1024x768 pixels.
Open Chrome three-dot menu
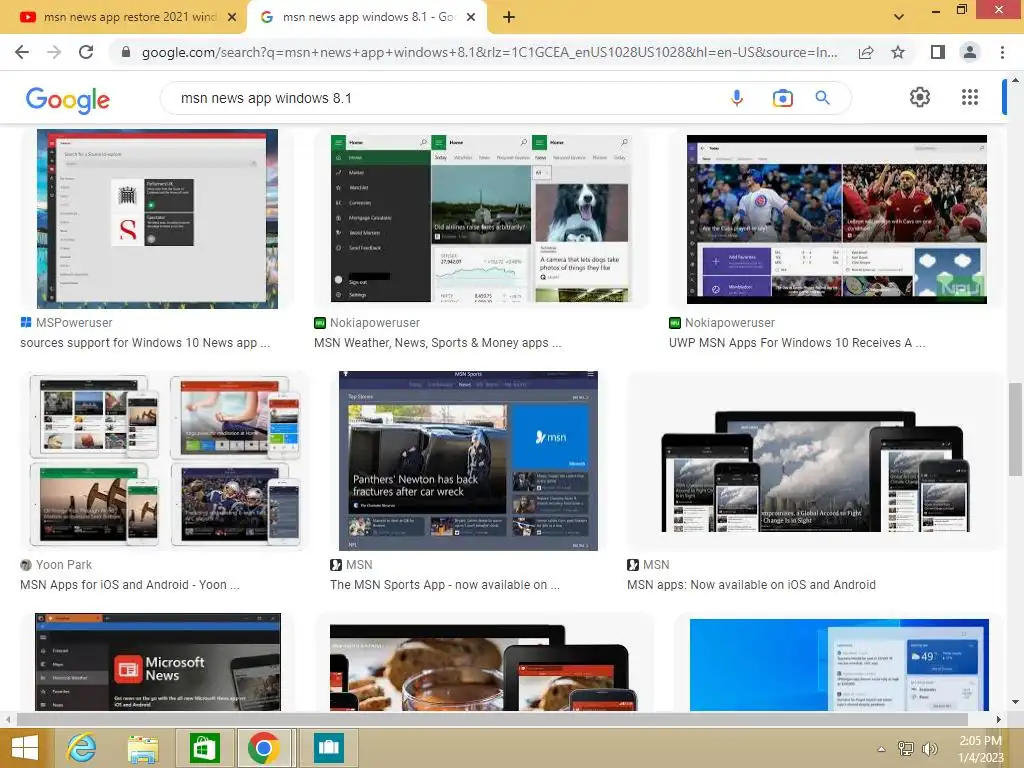pos(1002,52)
